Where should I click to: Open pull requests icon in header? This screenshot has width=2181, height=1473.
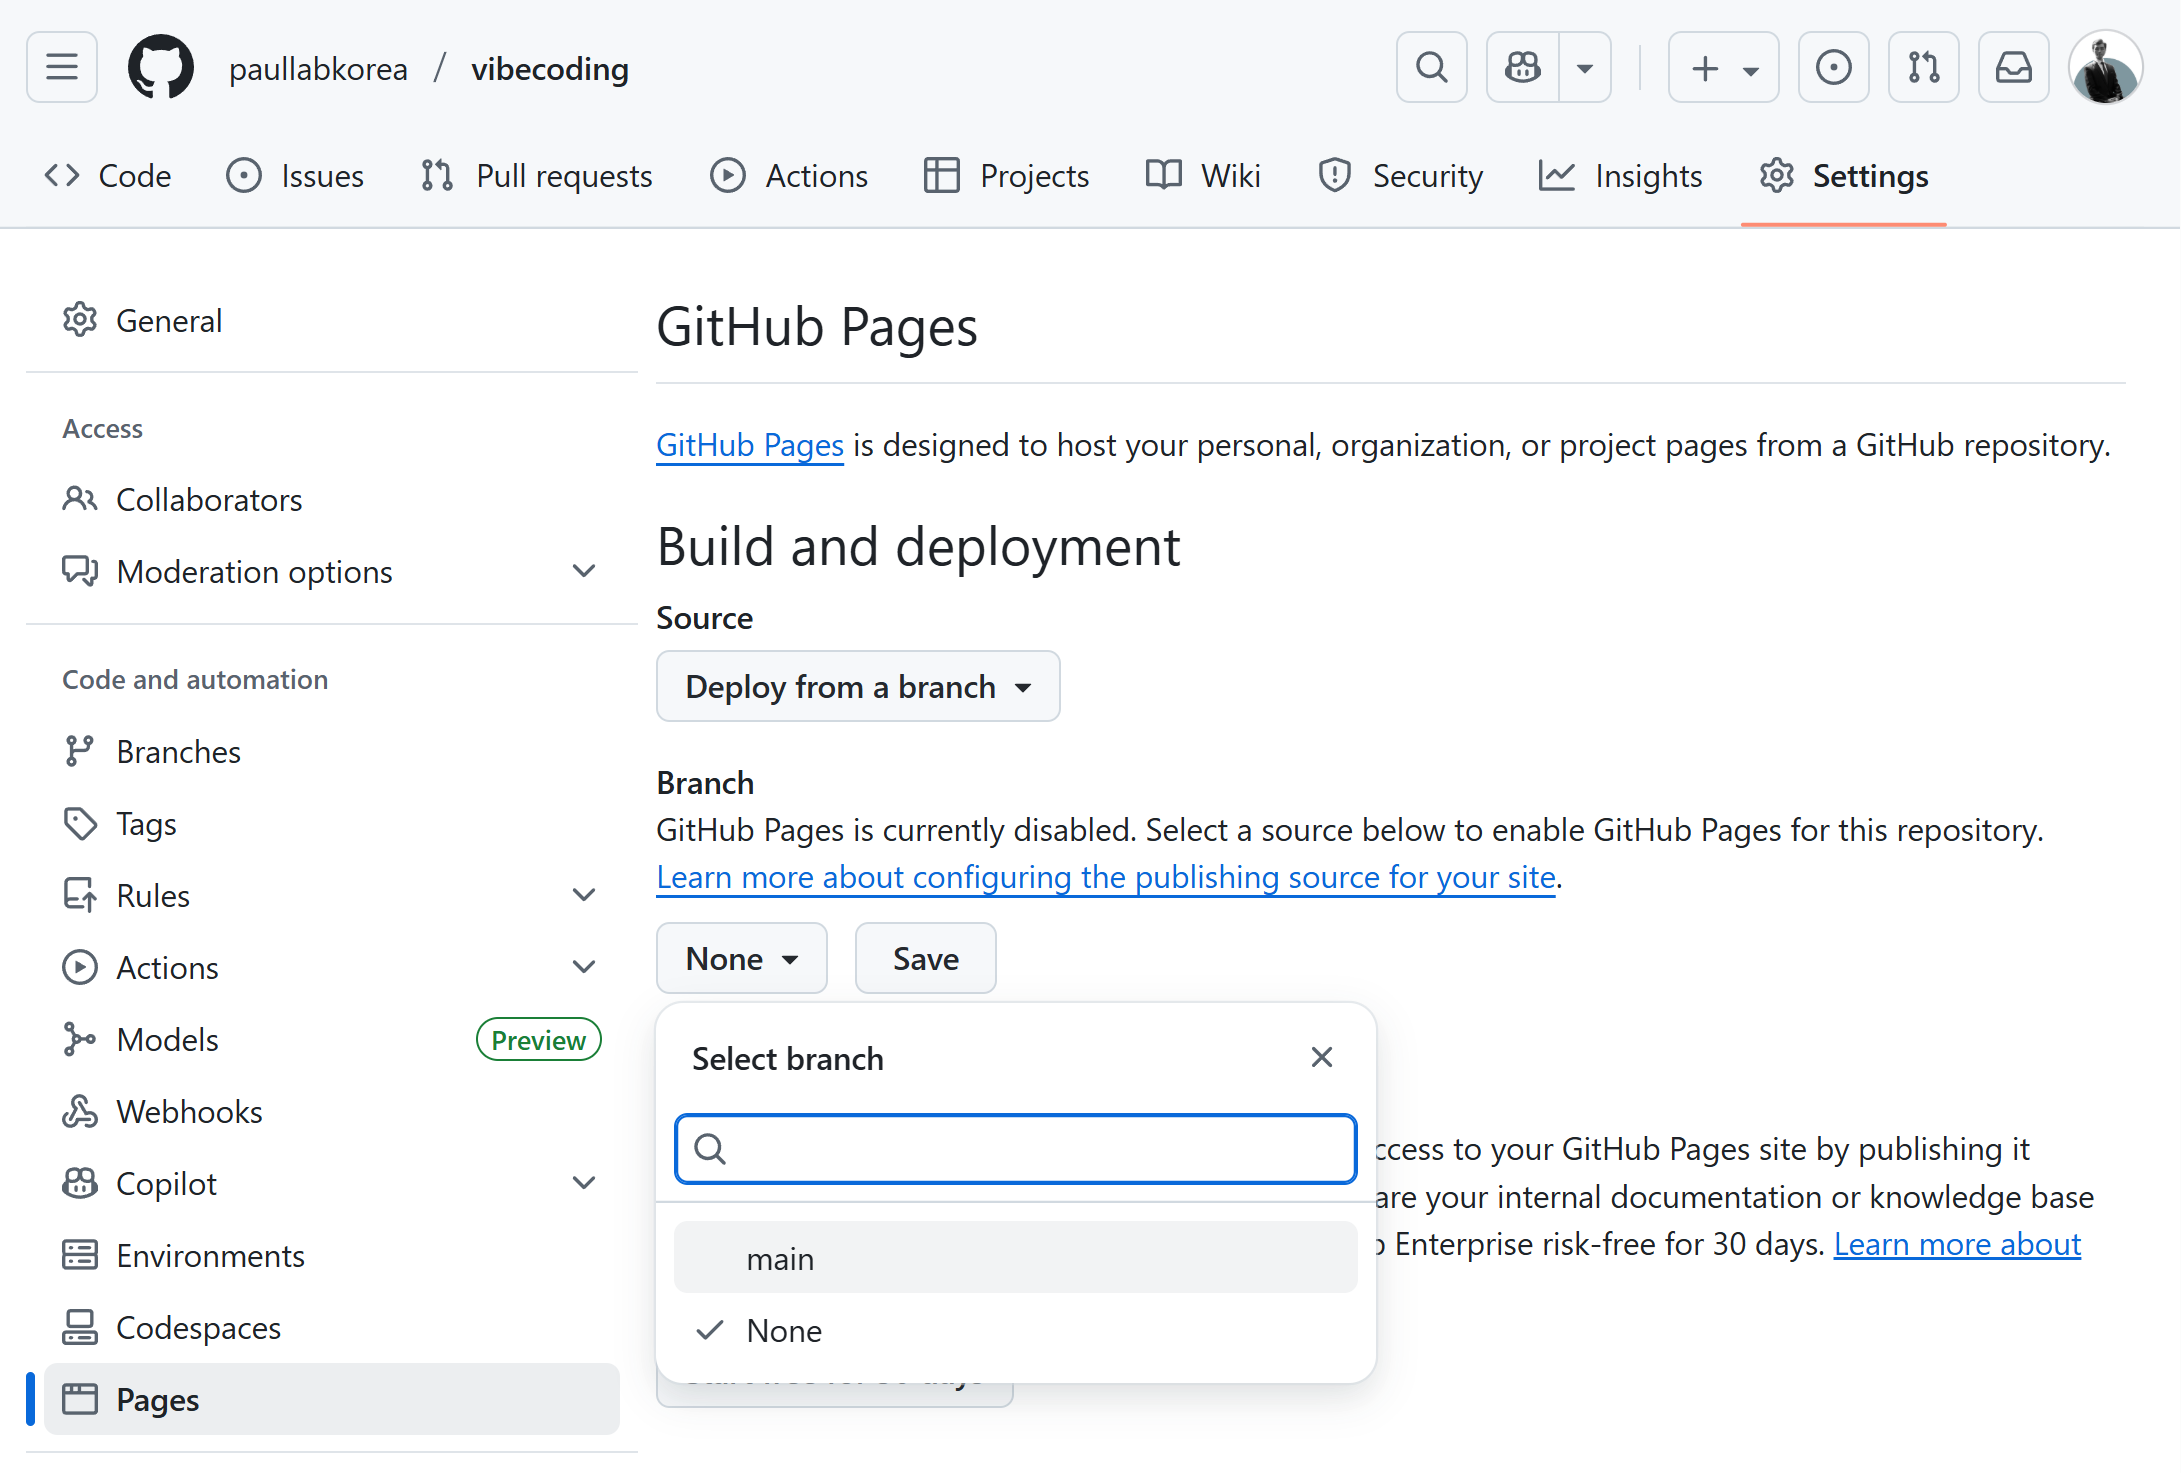(x=1923, y=68)
